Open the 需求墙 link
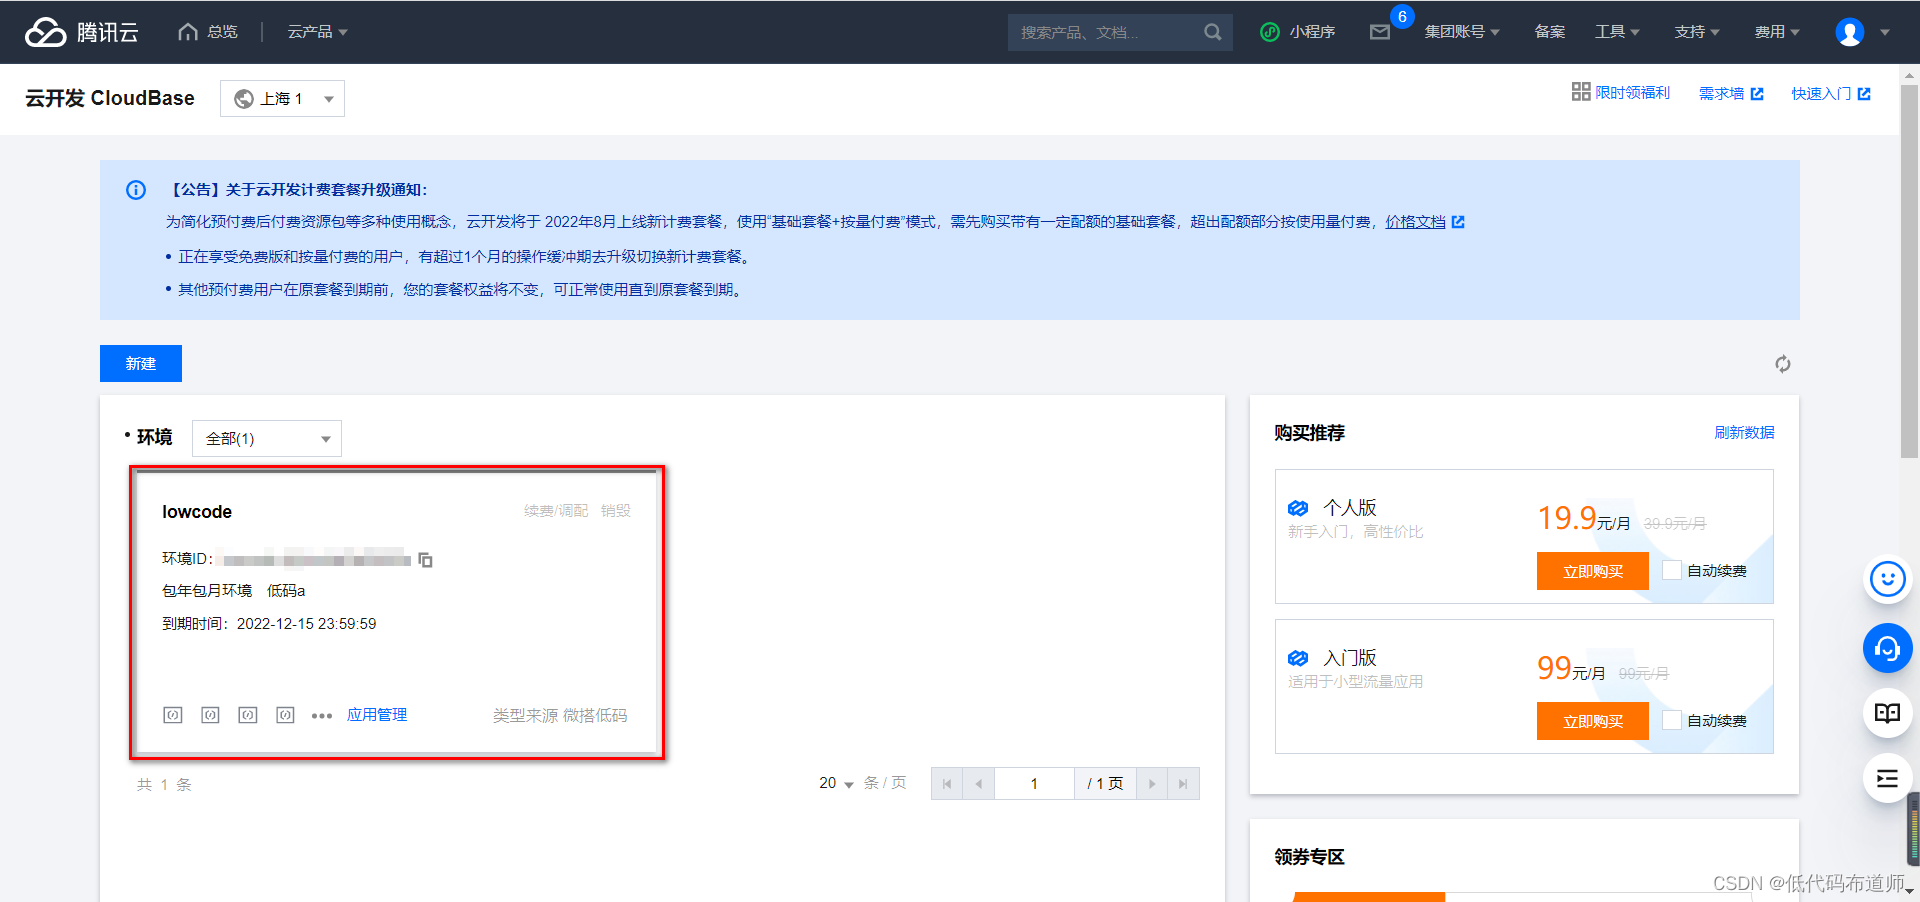Viewport: 1920px width, 902px height. tap(1731, 93)
